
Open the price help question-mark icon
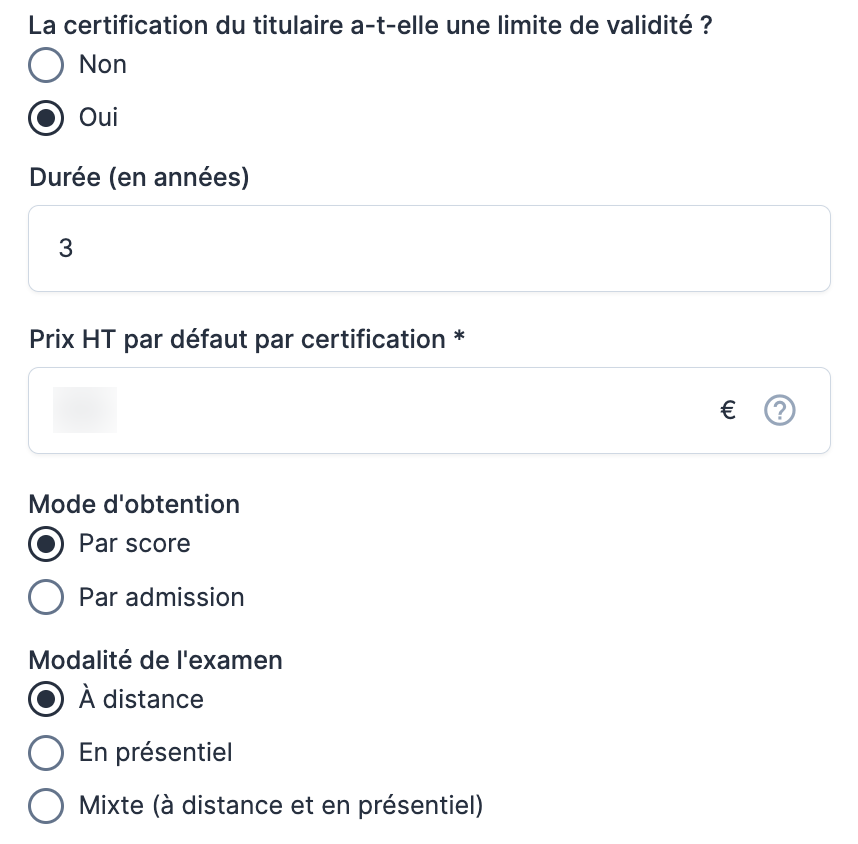[x=779, y=410]
